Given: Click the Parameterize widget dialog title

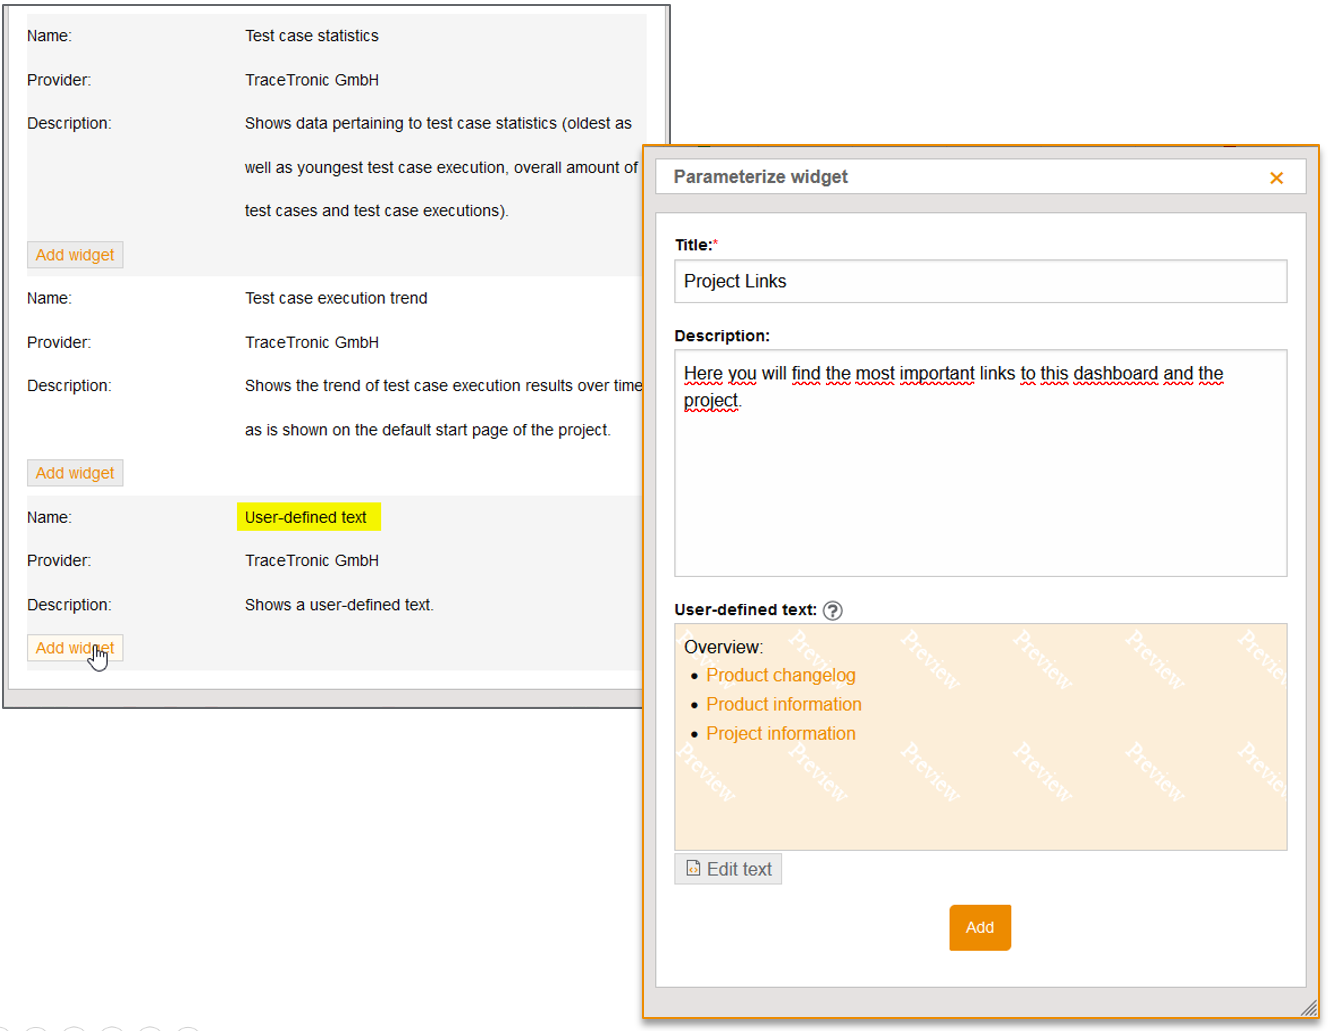Looking at the screenshot, I should 760,176.
